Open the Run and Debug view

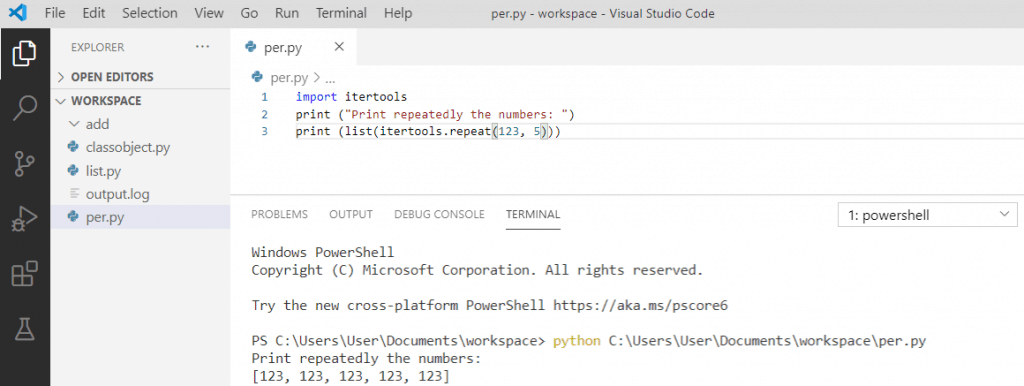pyautogui.click(x=24, y=219)
